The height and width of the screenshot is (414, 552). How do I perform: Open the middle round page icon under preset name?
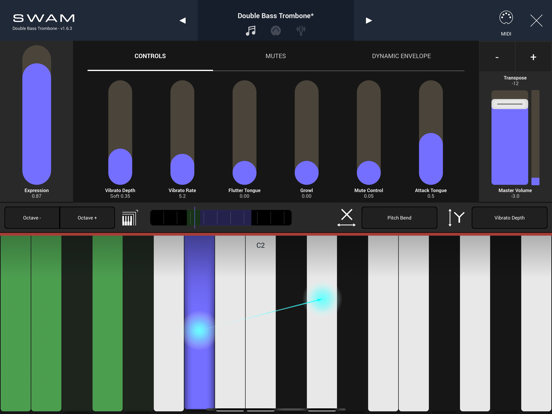pyautogui.click(x=276, y=31)
